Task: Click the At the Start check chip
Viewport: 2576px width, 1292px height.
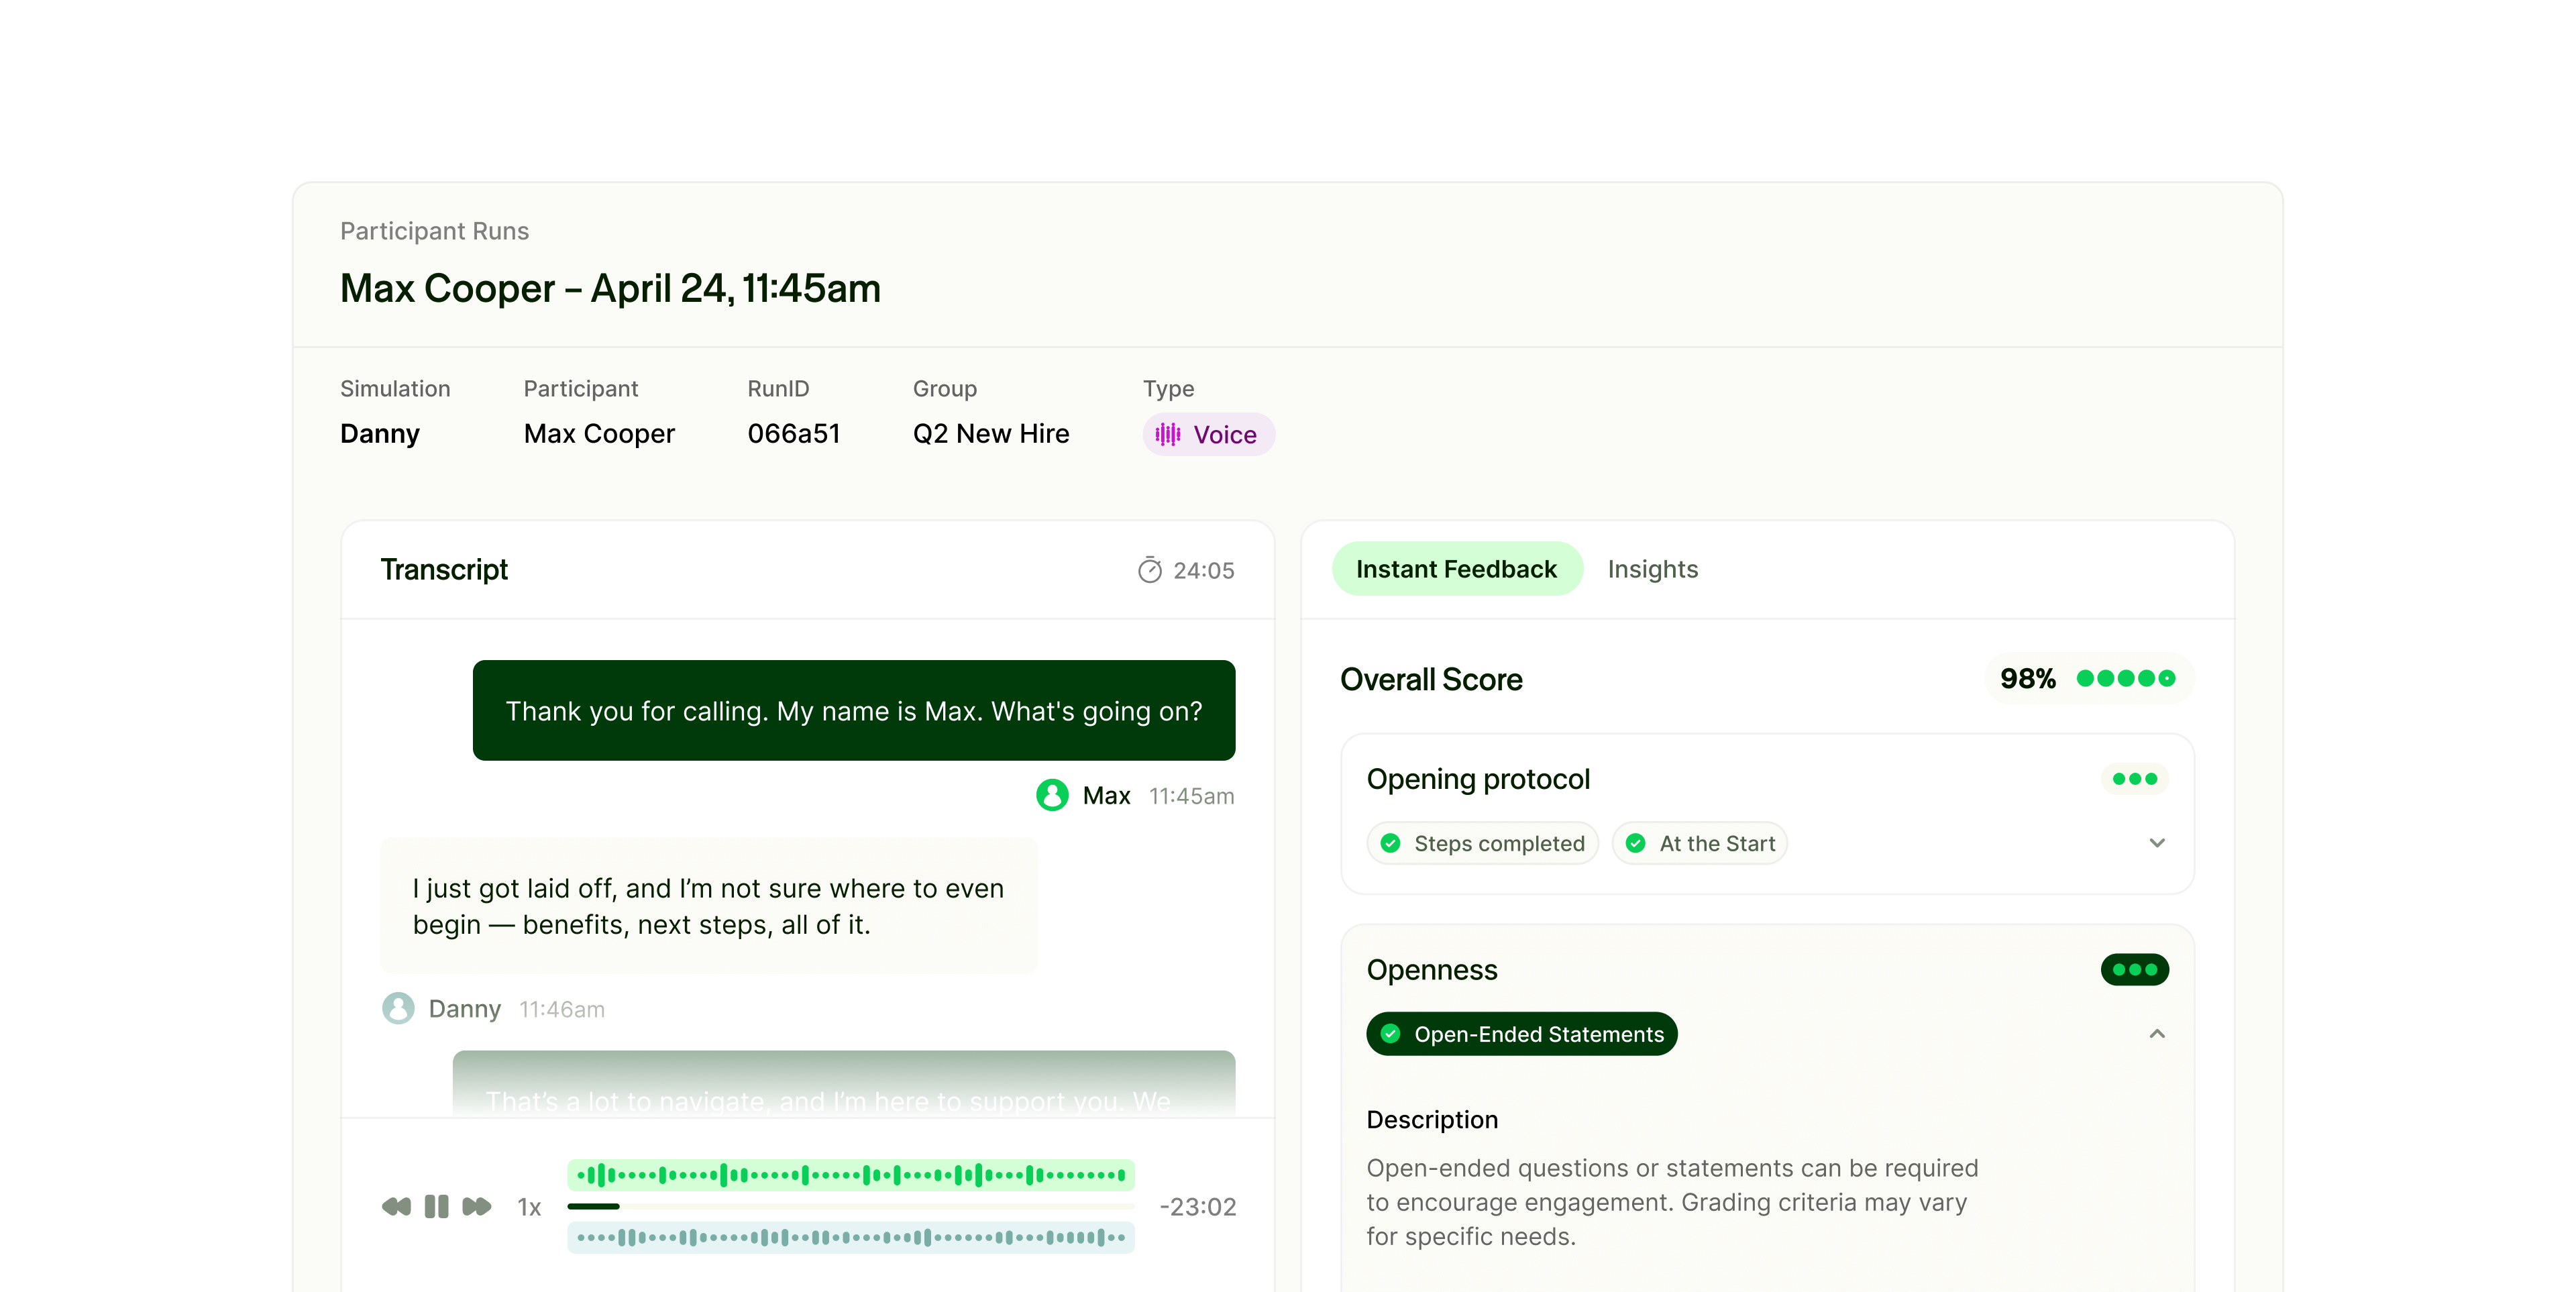Action: pos(1699,843)
